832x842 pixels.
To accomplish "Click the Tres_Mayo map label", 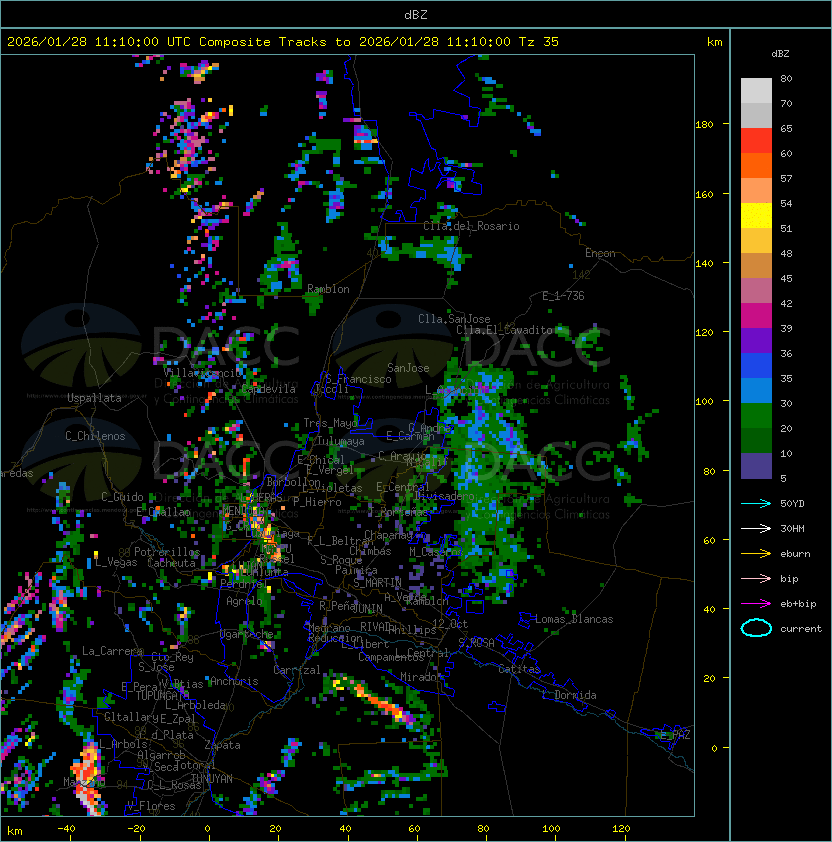I will (x=330, y=423).
